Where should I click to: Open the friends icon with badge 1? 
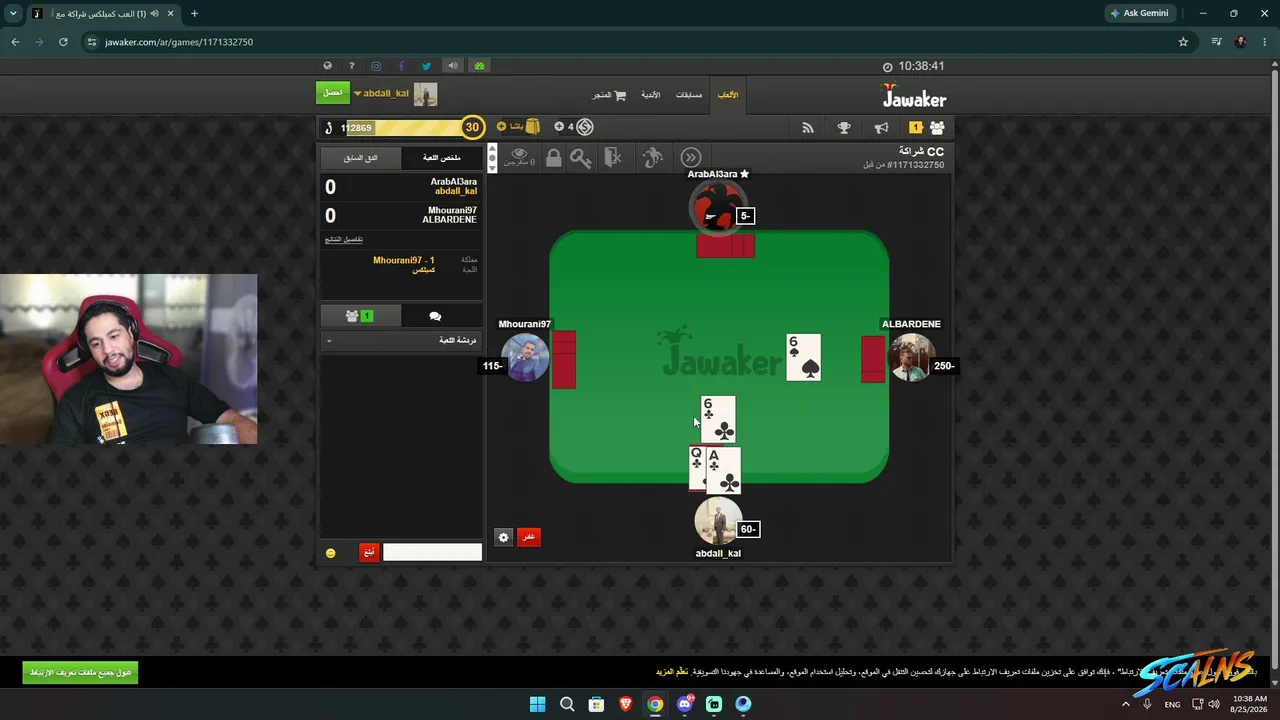(927, 128)
